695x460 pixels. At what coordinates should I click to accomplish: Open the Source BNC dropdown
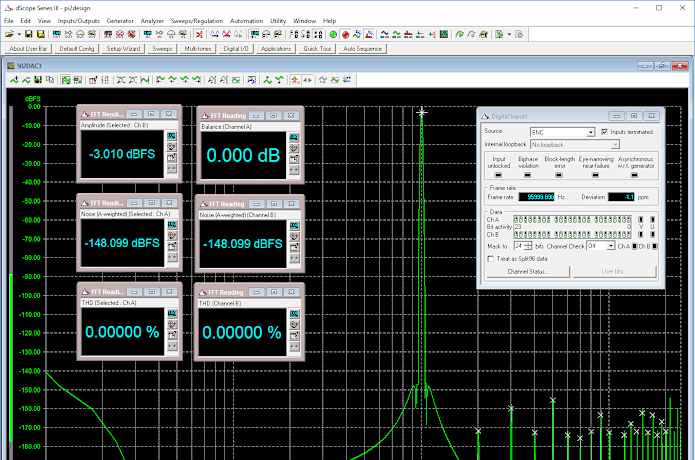coord(590,131)
